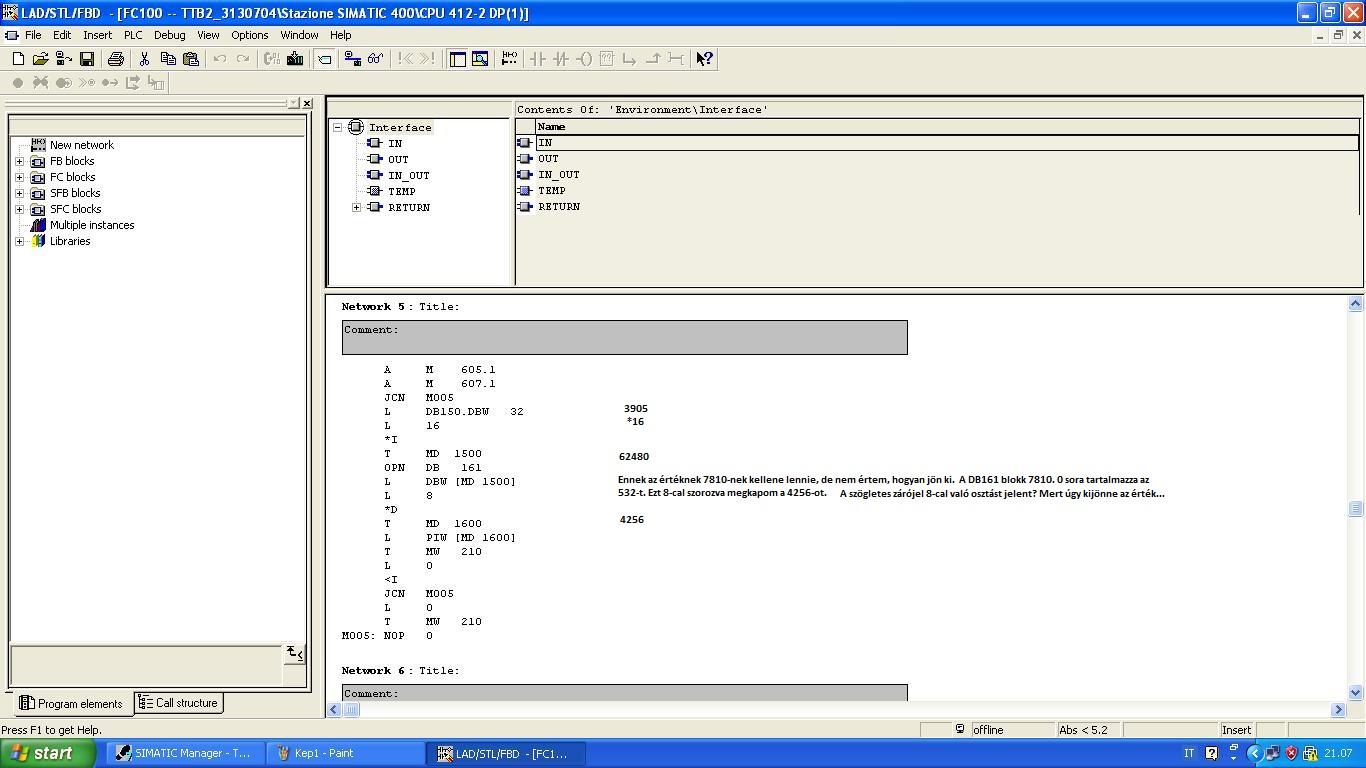
Task: Expand the SFB blocks tree node
Action: (19, 193)
